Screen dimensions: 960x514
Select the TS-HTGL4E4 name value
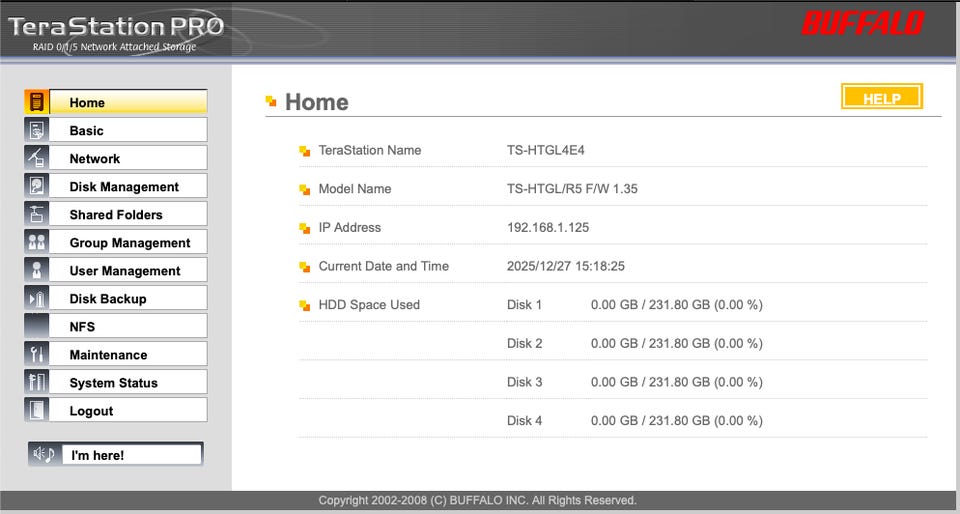click(x=546, y=150)
